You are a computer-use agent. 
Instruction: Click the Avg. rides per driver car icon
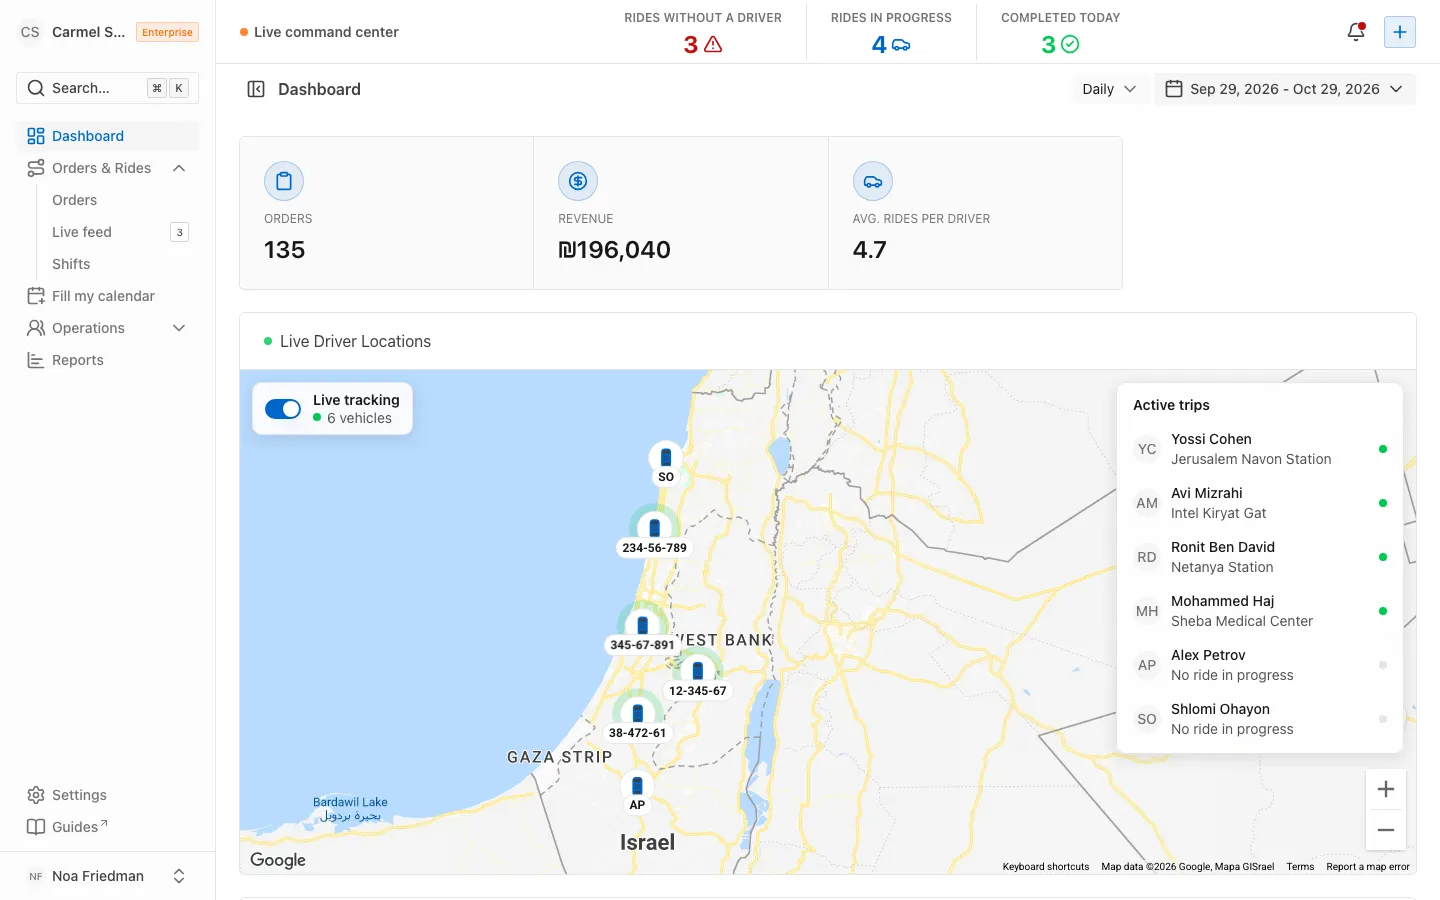point(873,181)
